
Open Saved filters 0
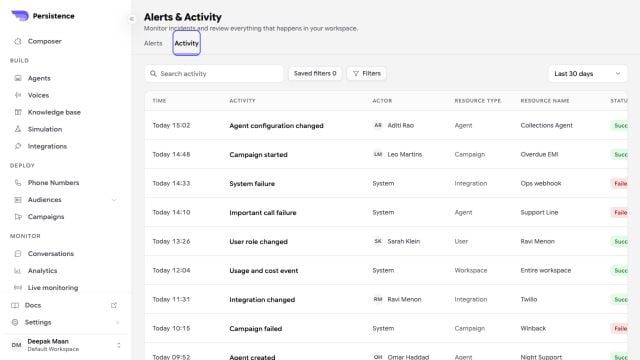(315, 73)
